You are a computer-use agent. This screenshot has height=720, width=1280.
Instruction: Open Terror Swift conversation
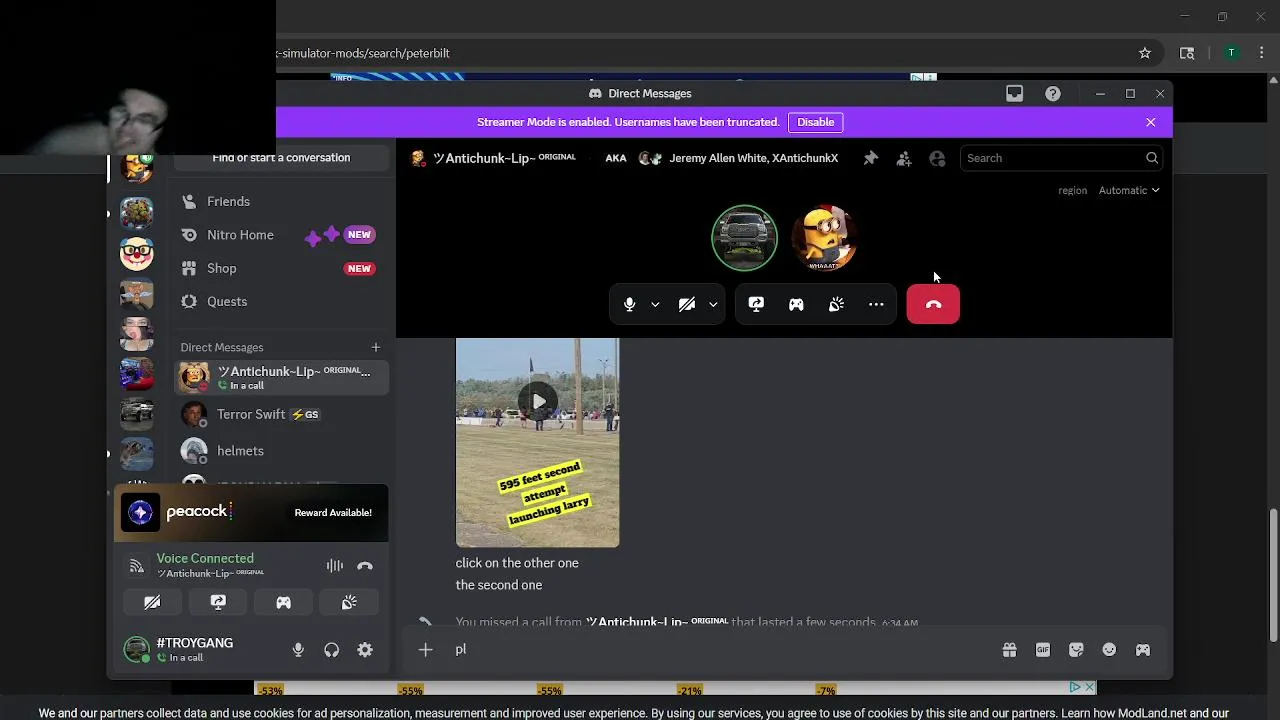pyautogui.click(x=281, y=414)
